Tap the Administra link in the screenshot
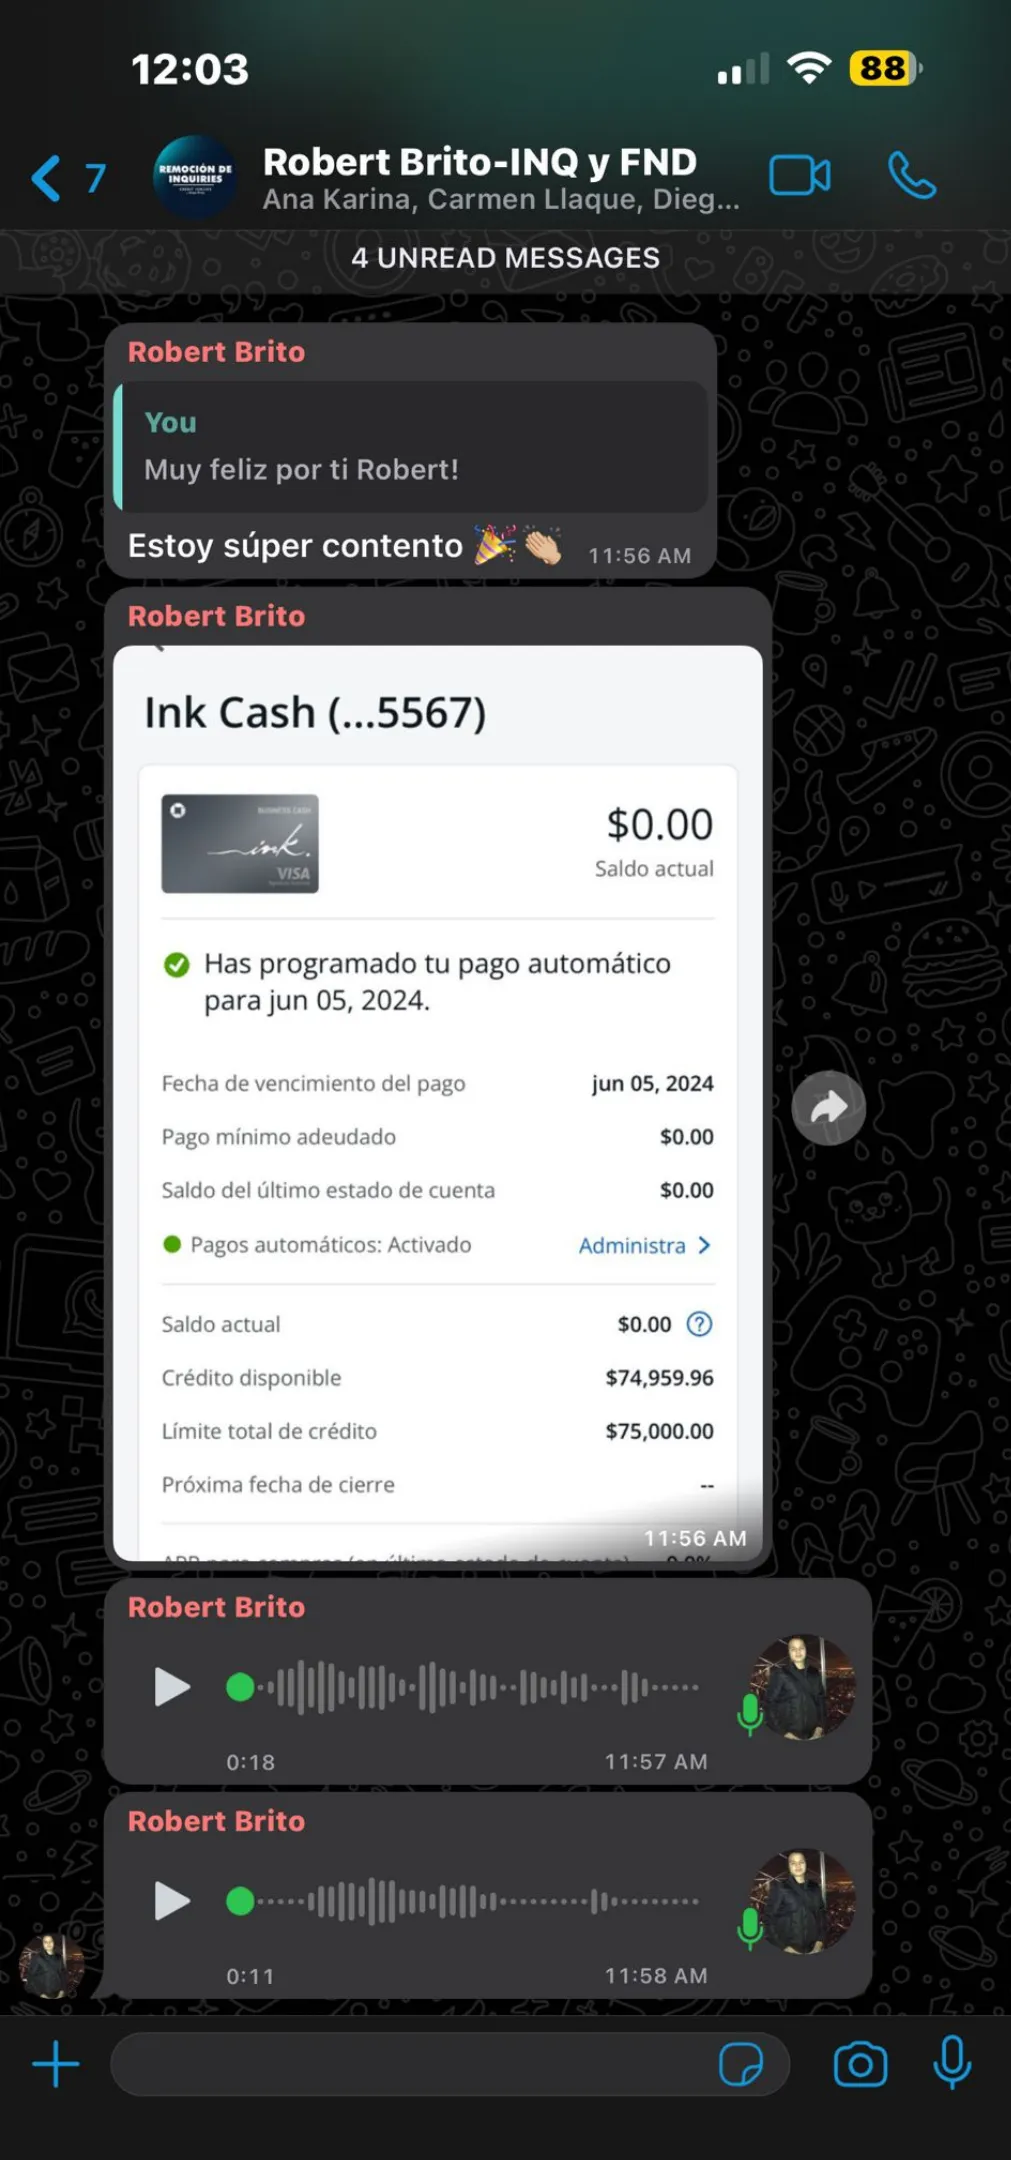This screenshot has width=1011, height=2160. 644,1245
